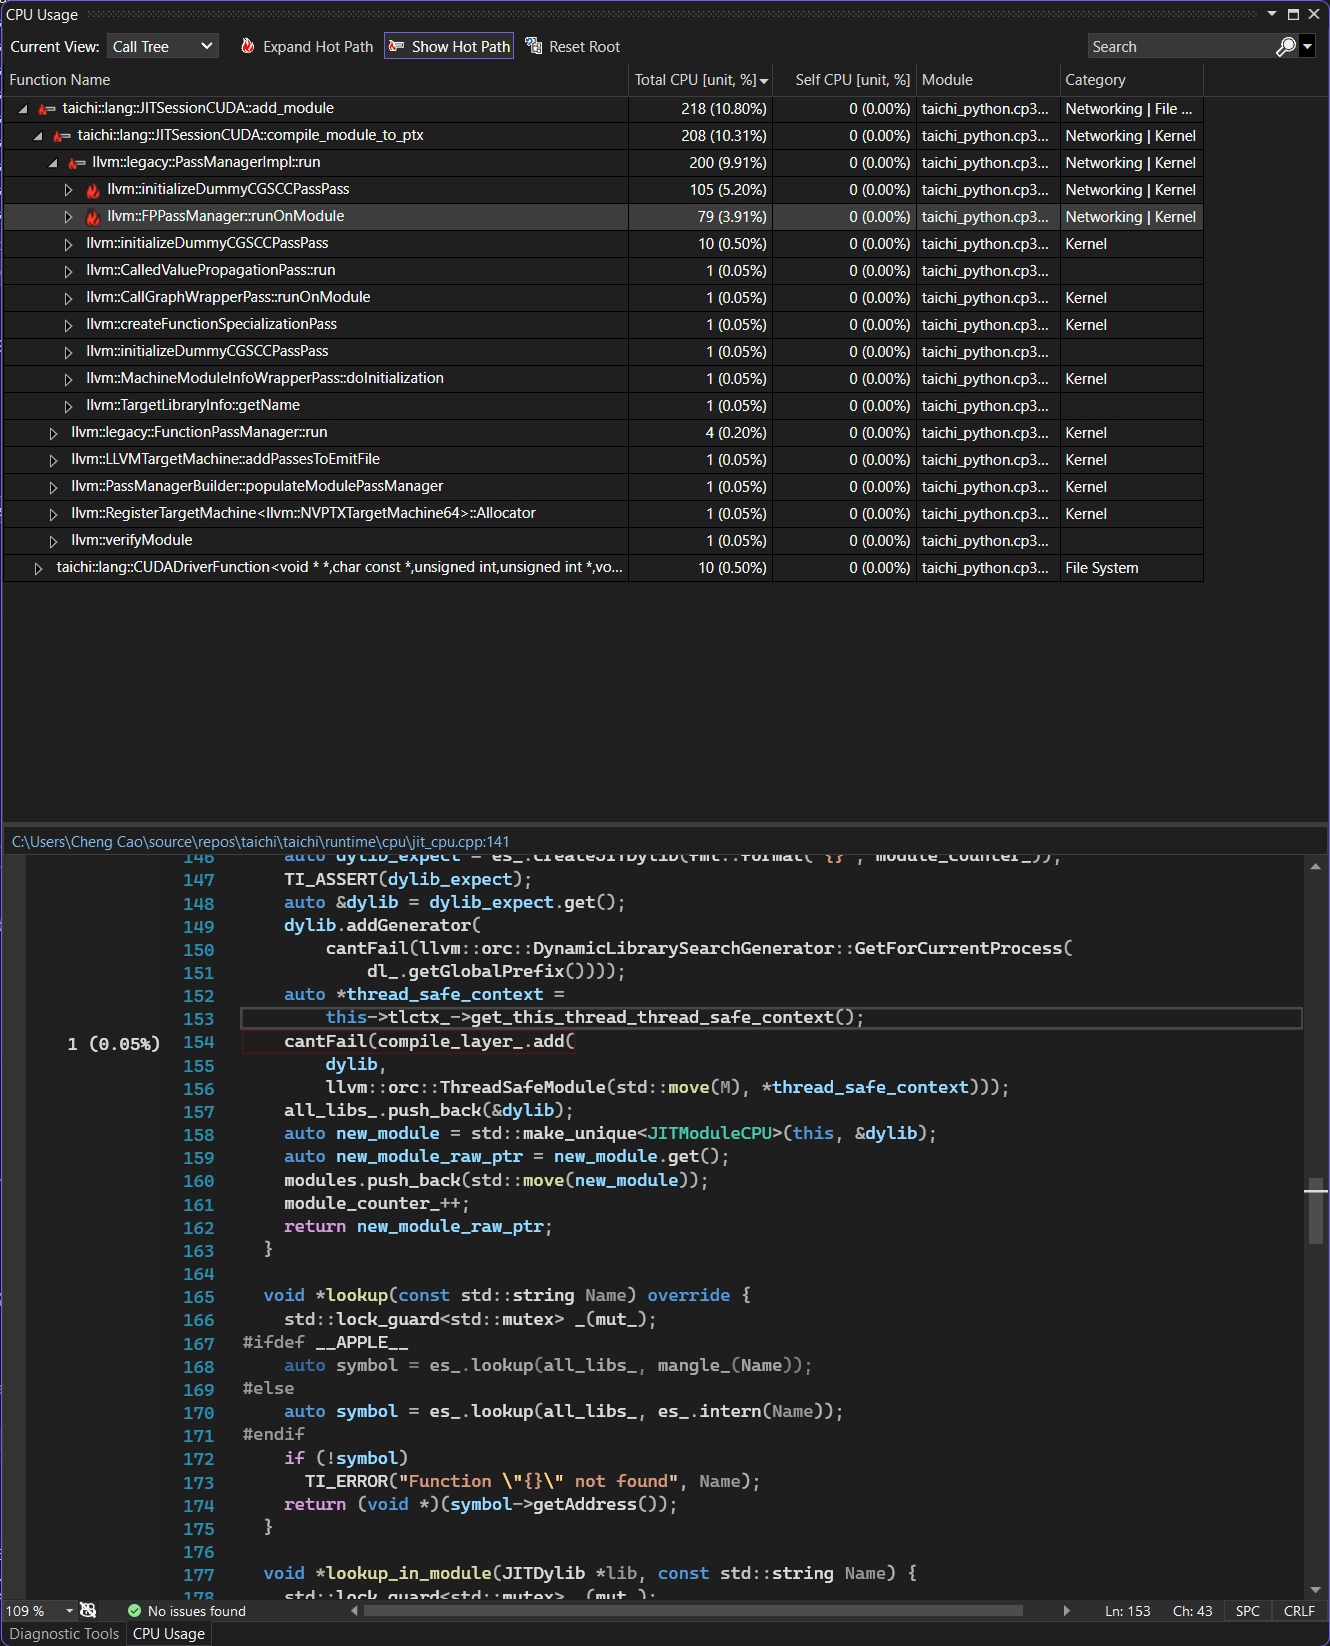
Task: Click the SPC indentation indicator
Action: [1247, 1610]
